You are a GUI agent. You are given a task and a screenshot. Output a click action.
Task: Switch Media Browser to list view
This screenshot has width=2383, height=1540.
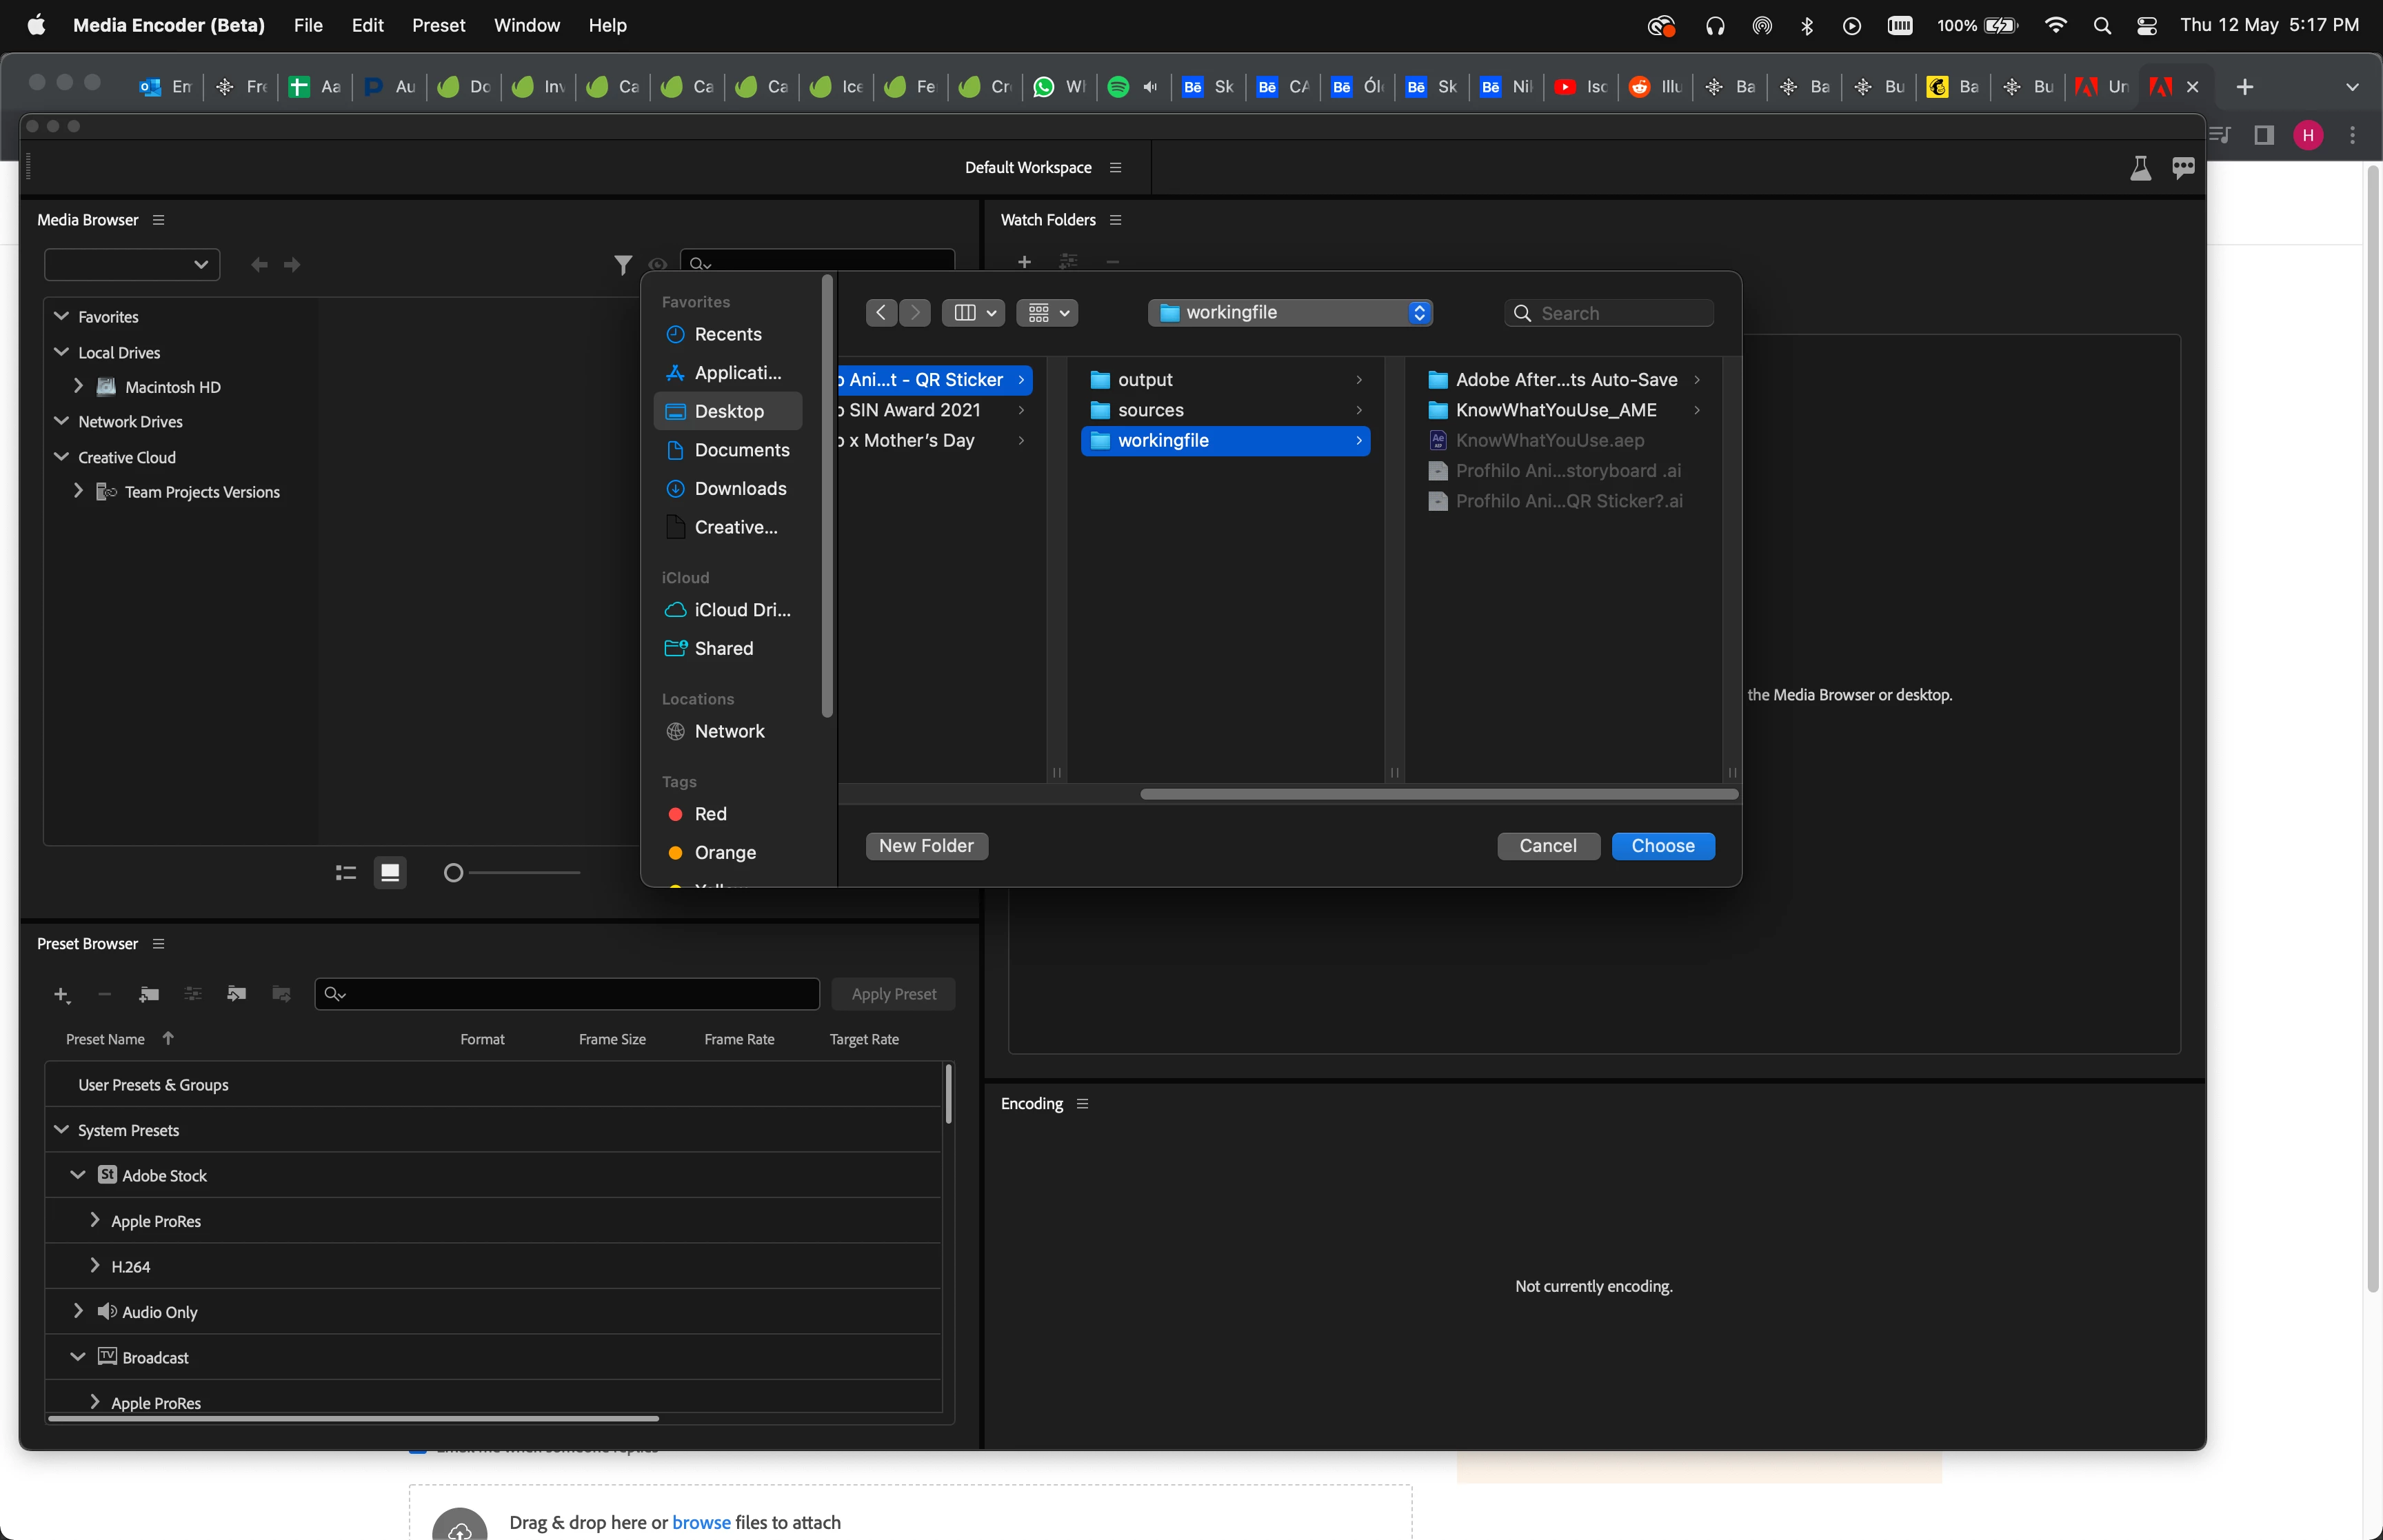[x=346, y=873]
